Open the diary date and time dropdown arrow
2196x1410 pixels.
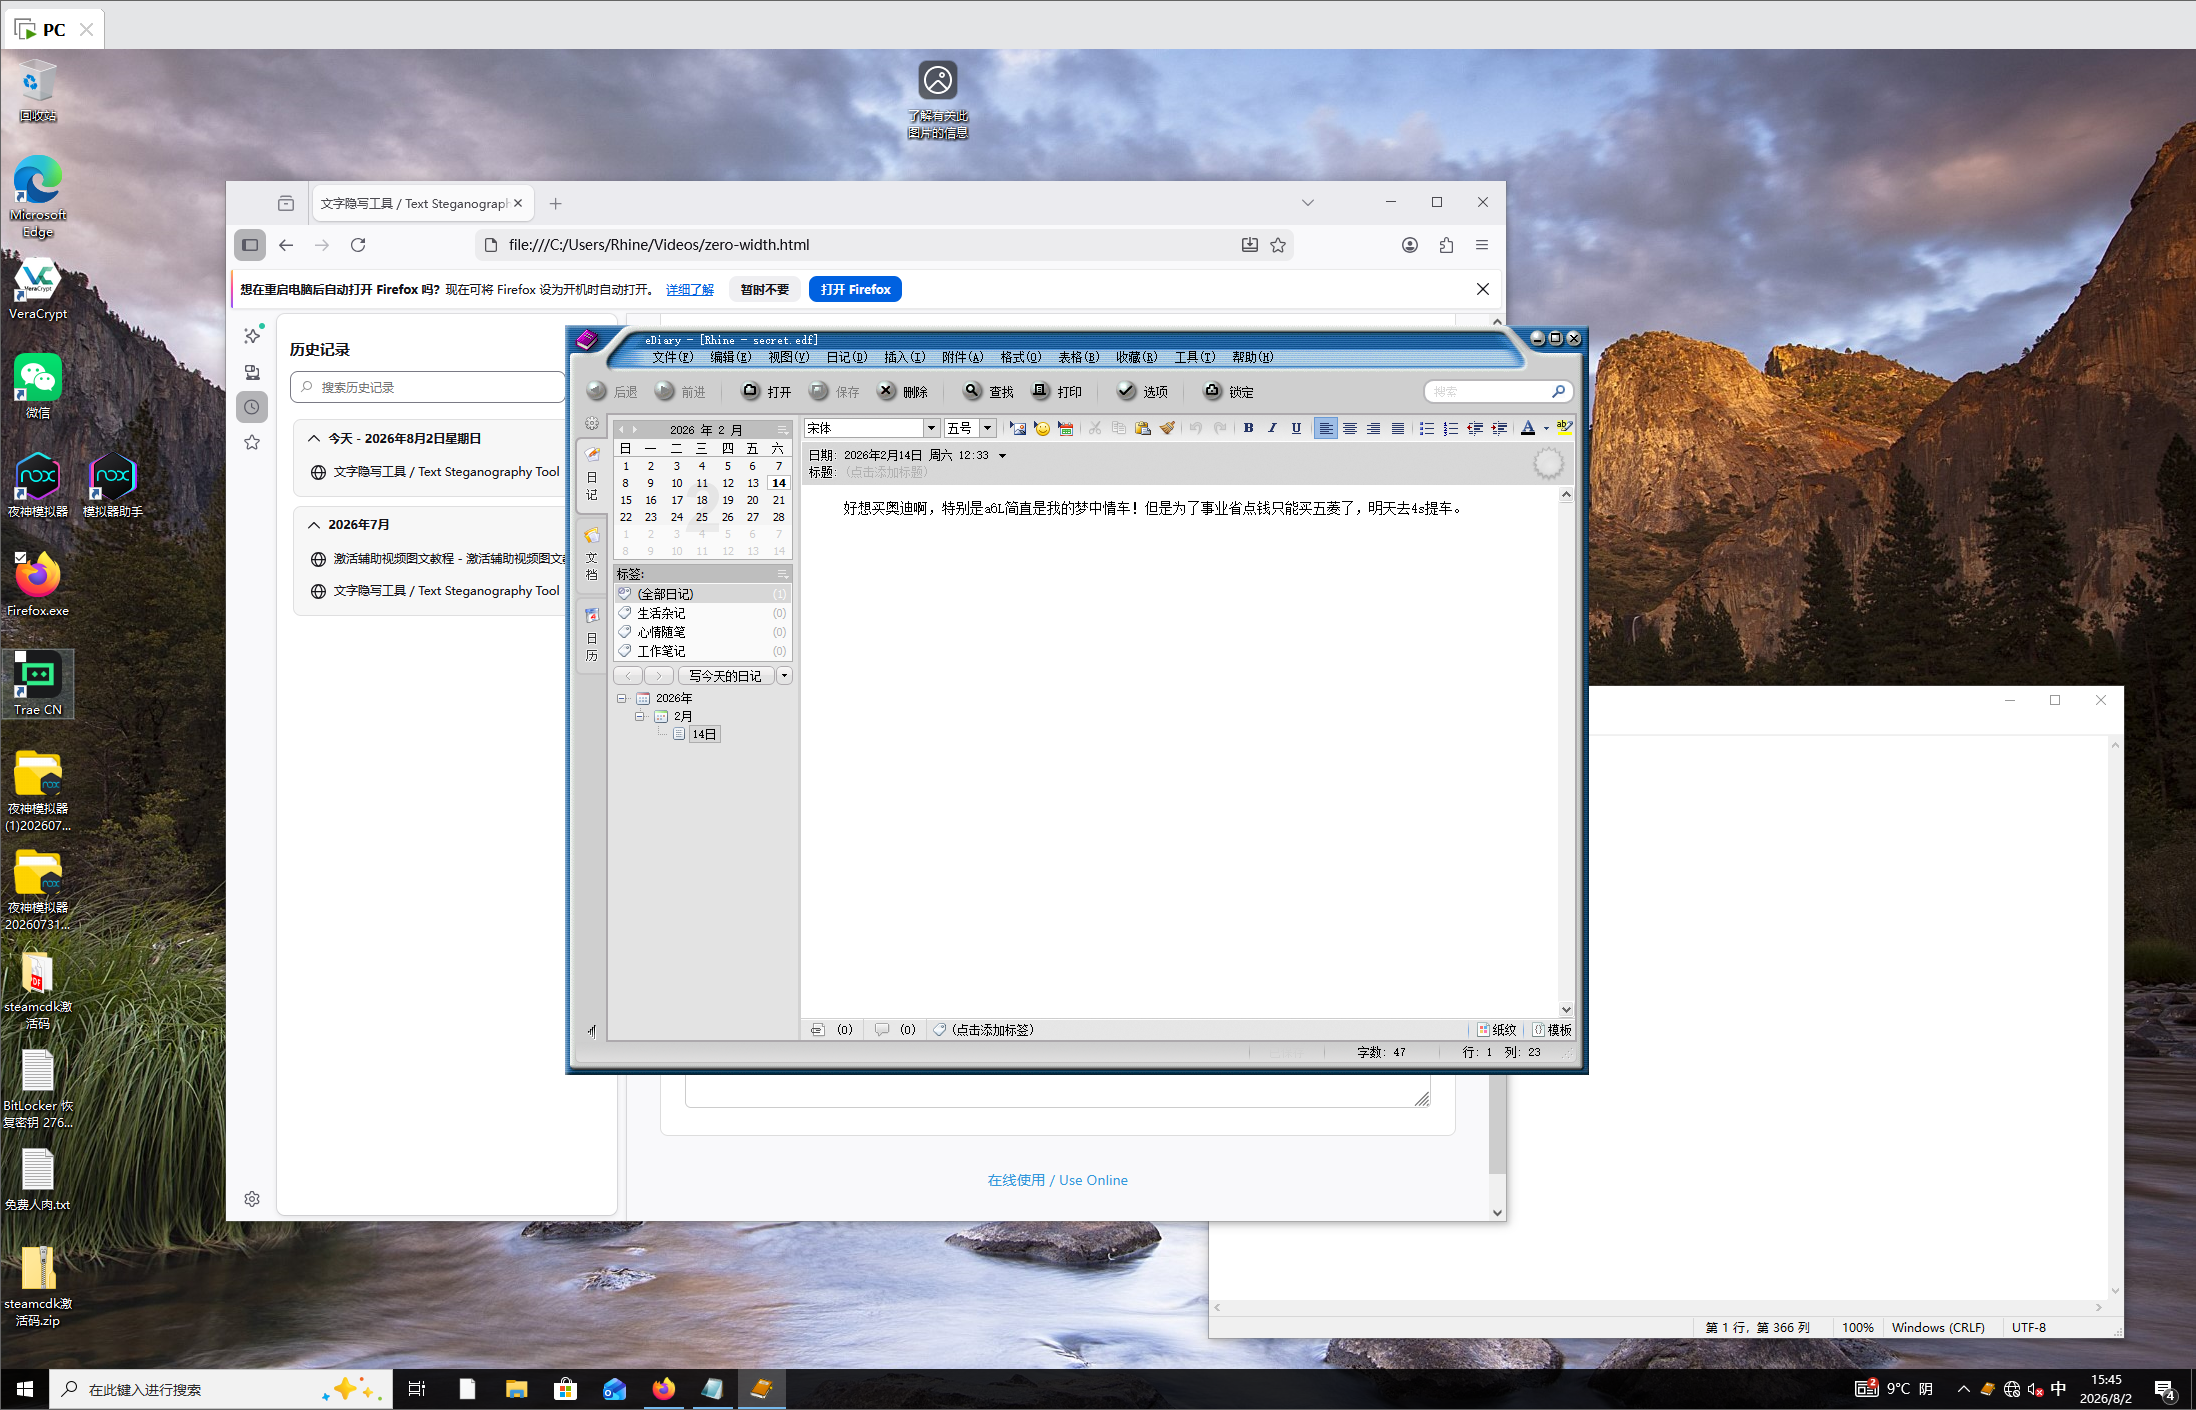click(x=1002, y=456)
